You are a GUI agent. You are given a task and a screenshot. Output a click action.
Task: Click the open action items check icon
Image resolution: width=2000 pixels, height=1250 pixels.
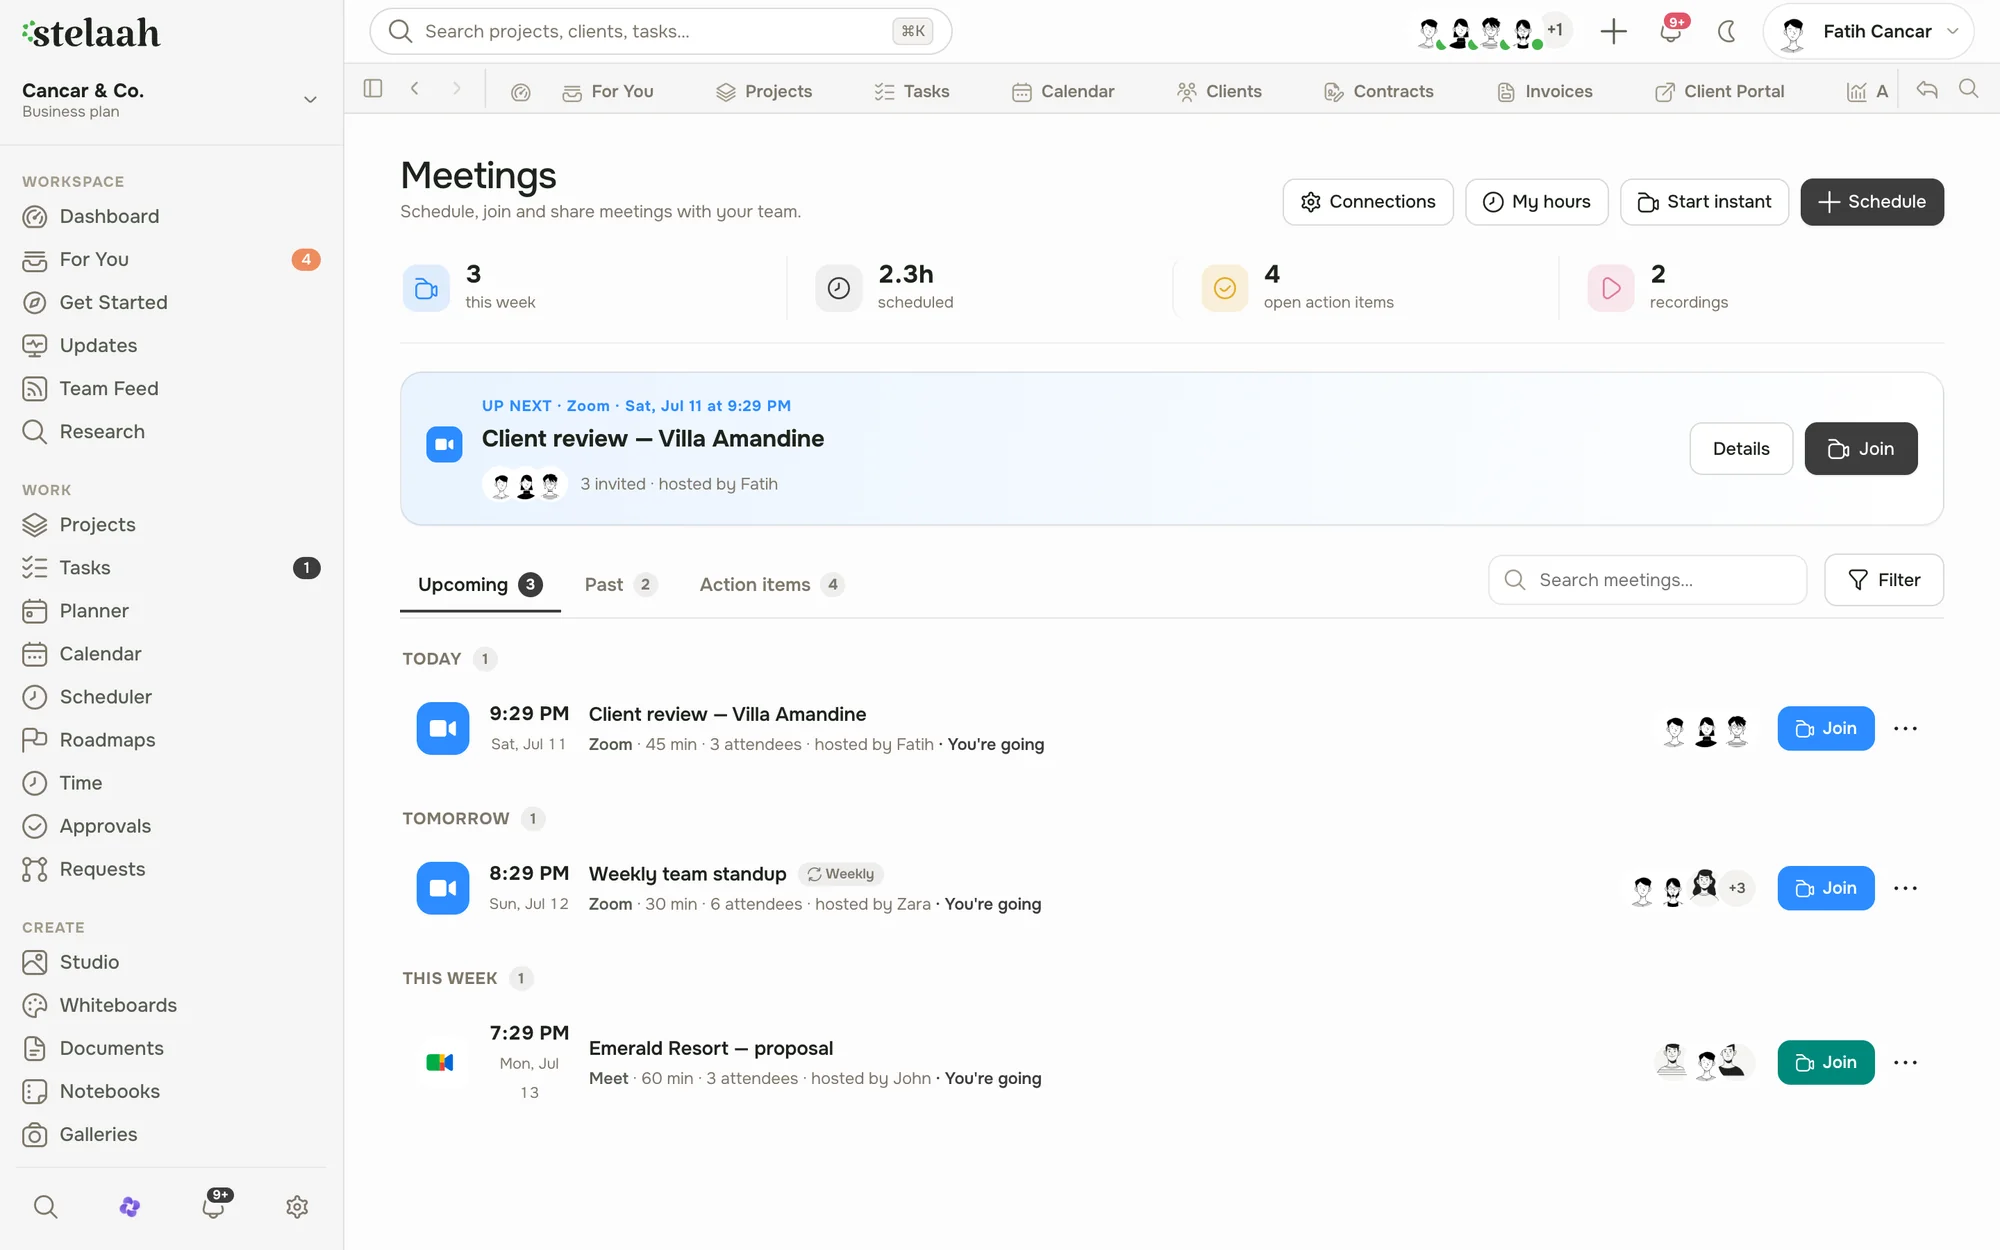coord(1225,288)
